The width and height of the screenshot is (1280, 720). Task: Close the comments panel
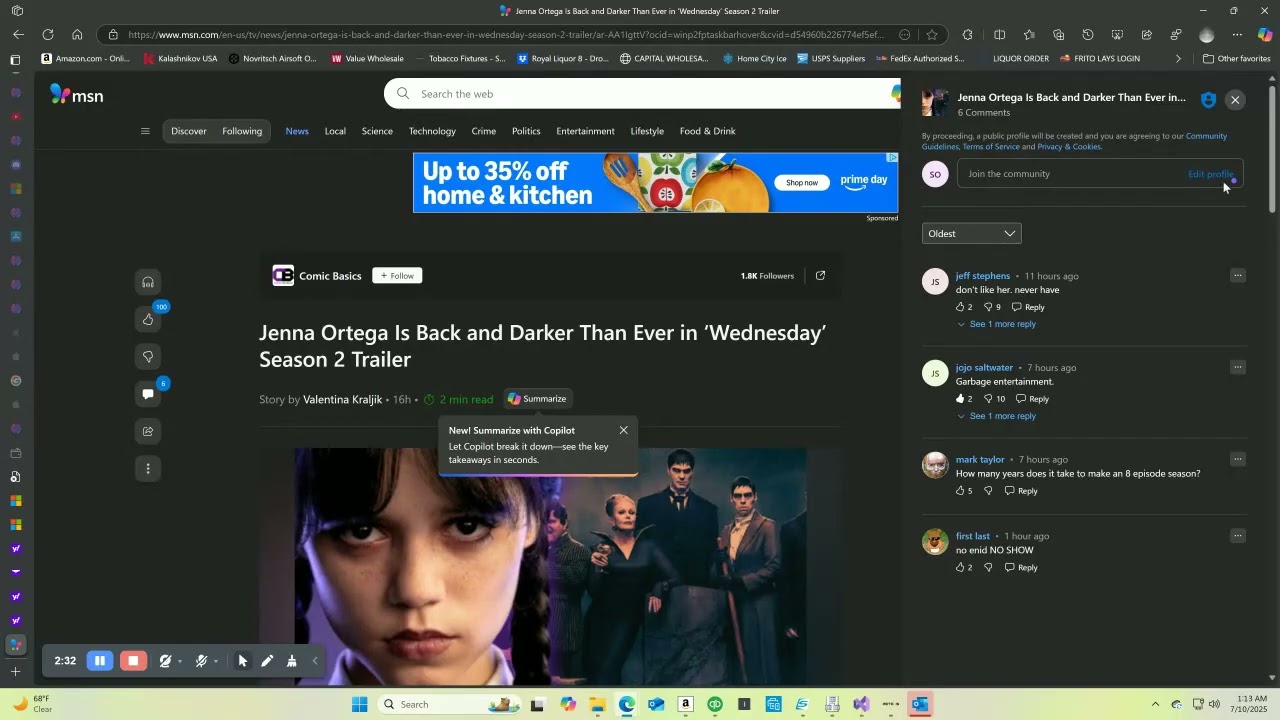(x=1235, y=100)
